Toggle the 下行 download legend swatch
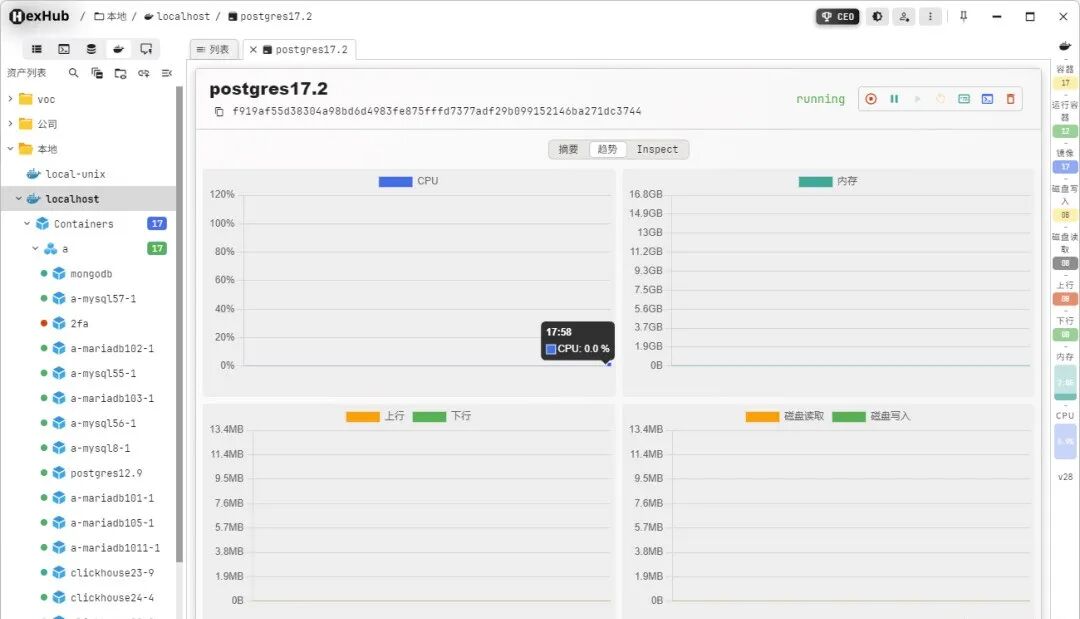Viewport: 1080px width, 619px height. 429,417
